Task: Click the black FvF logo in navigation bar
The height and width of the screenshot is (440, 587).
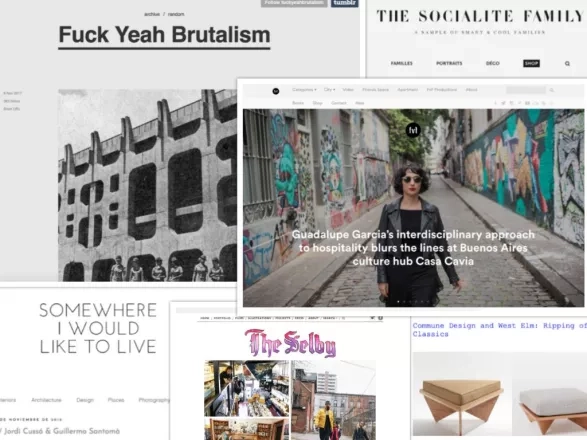Action: (276, 91)
